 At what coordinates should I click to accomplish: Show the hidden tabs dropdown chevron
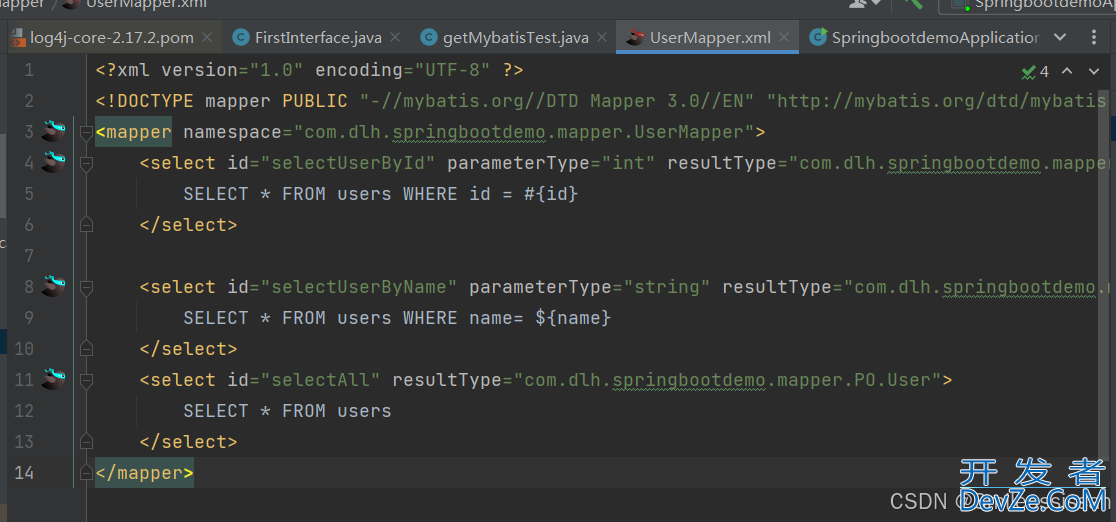point(1060,37)
